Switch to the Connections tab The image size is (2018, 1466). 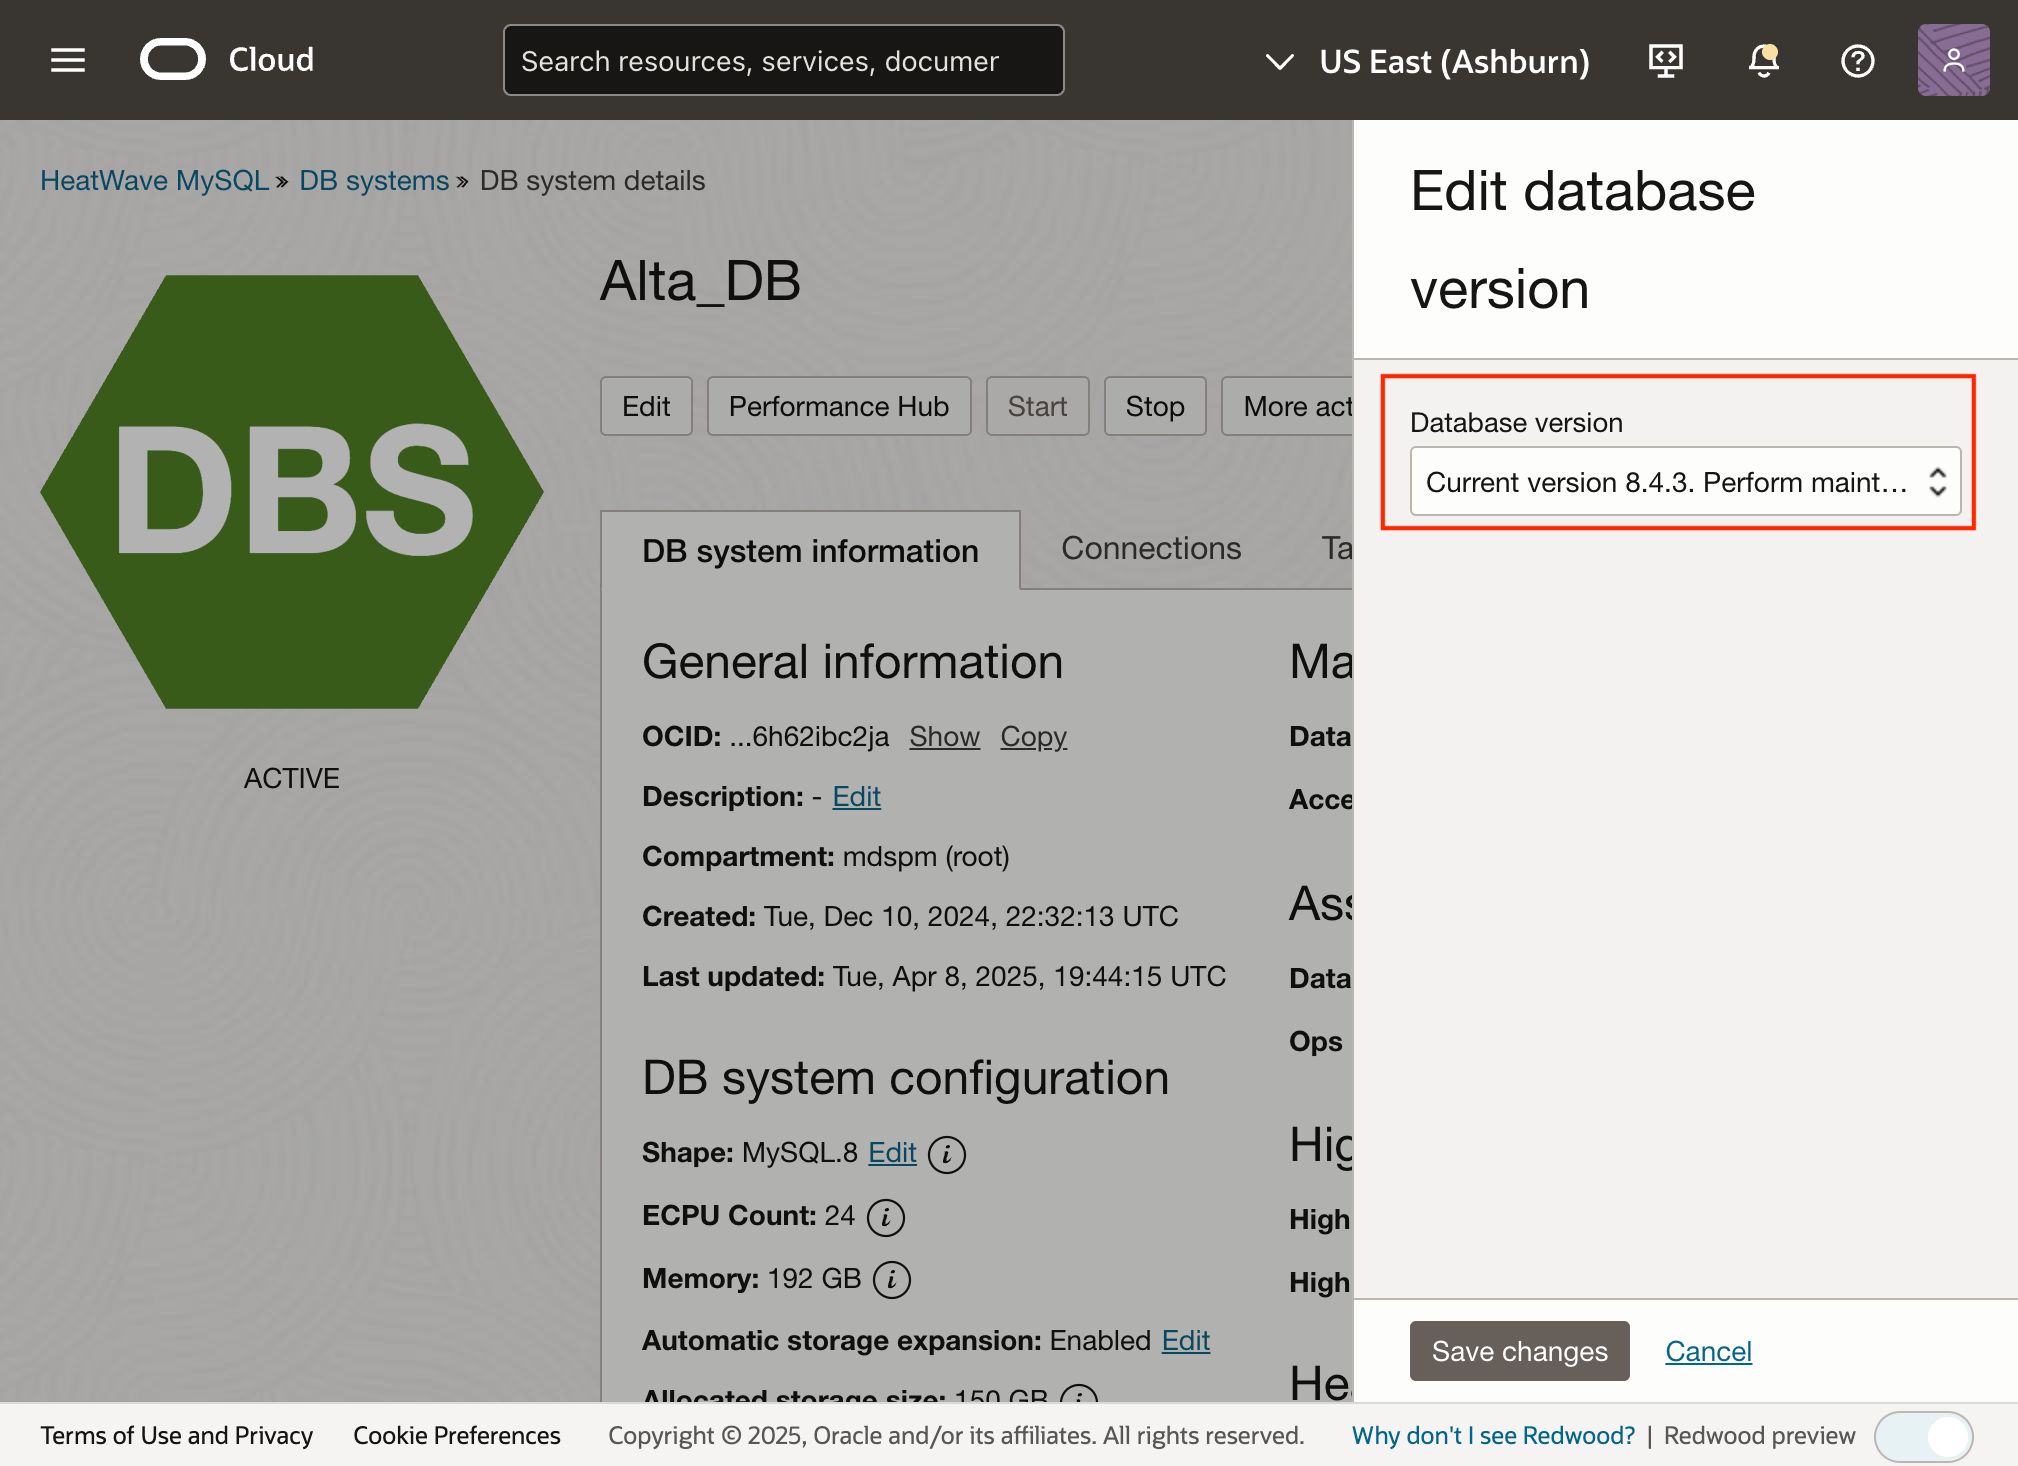pyautogui.click(x=1150, y=548)
